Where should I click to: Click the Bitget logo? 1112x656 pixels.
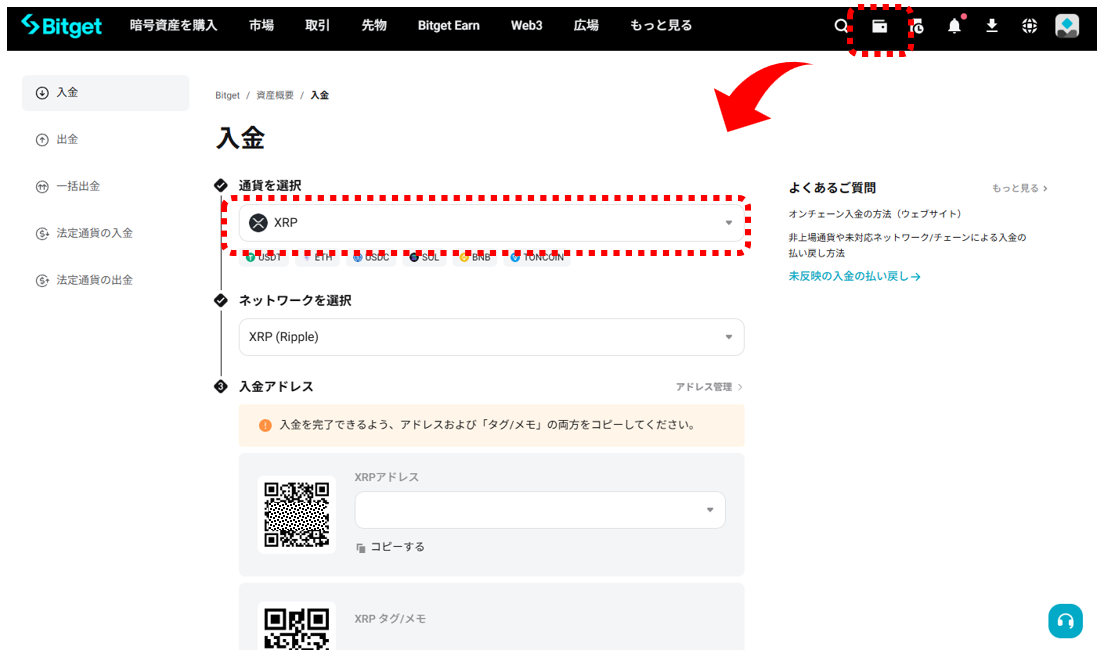[62, 26]
